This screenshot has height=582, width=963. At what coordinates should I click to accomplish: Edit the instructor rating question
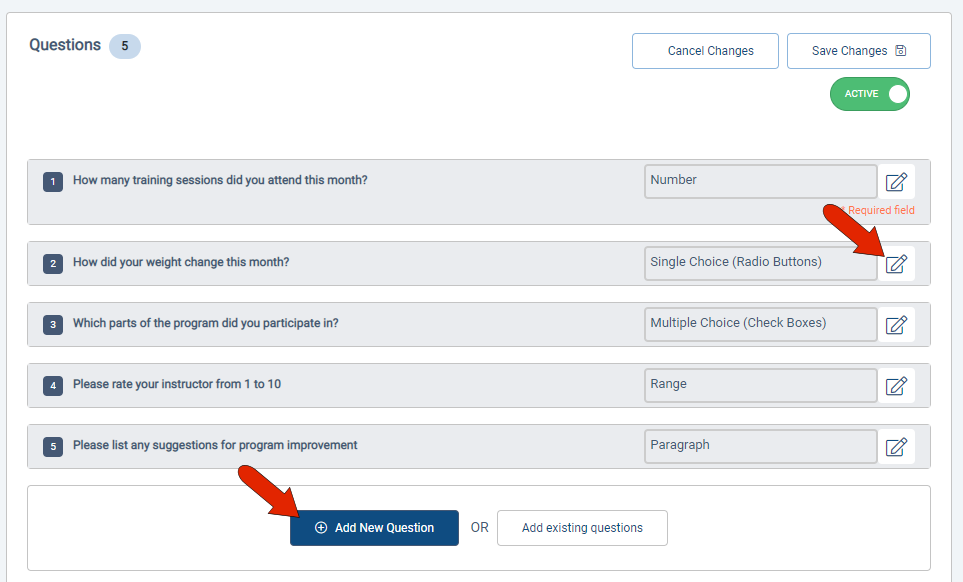tap(896, 385)
